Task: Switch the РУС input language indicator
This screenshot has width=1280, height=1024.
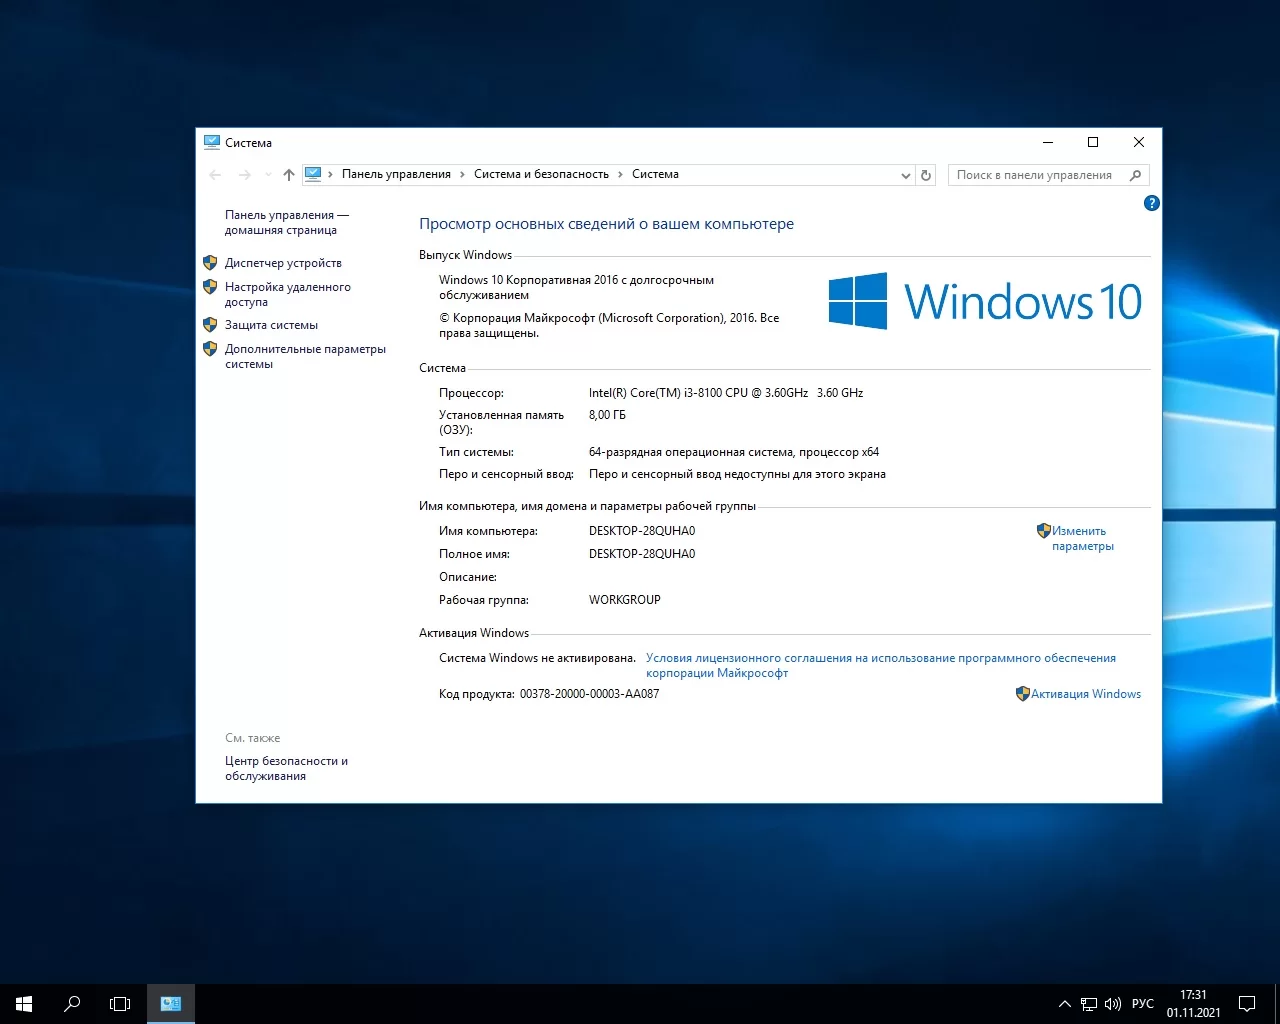Action: point(1143,1003)
